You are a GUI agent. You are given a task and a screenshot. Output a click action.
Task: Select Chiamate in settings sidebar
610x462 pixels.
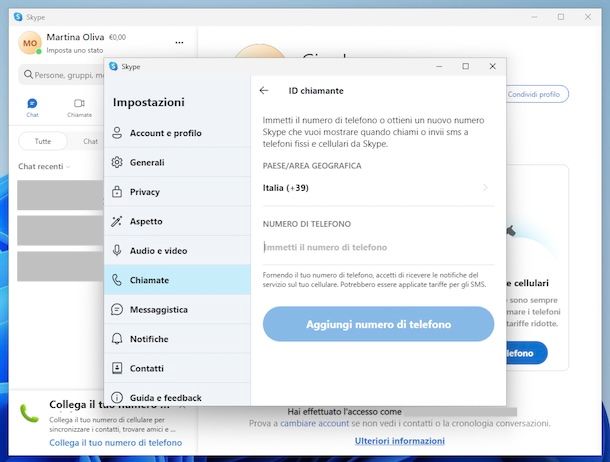click(177, 280)
